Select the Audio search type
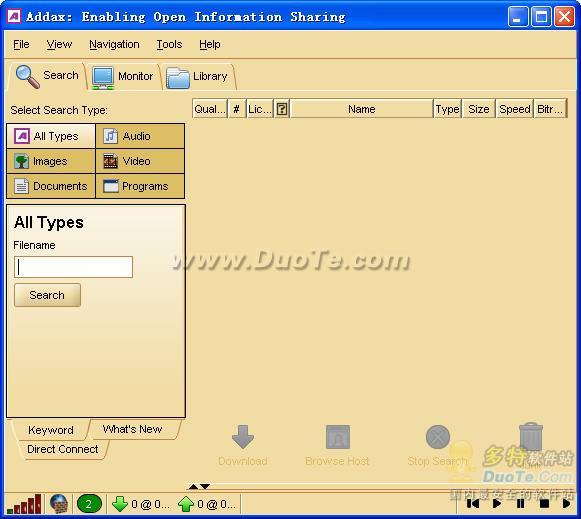Screen dimensions: 581x519 tap(140, 136)
